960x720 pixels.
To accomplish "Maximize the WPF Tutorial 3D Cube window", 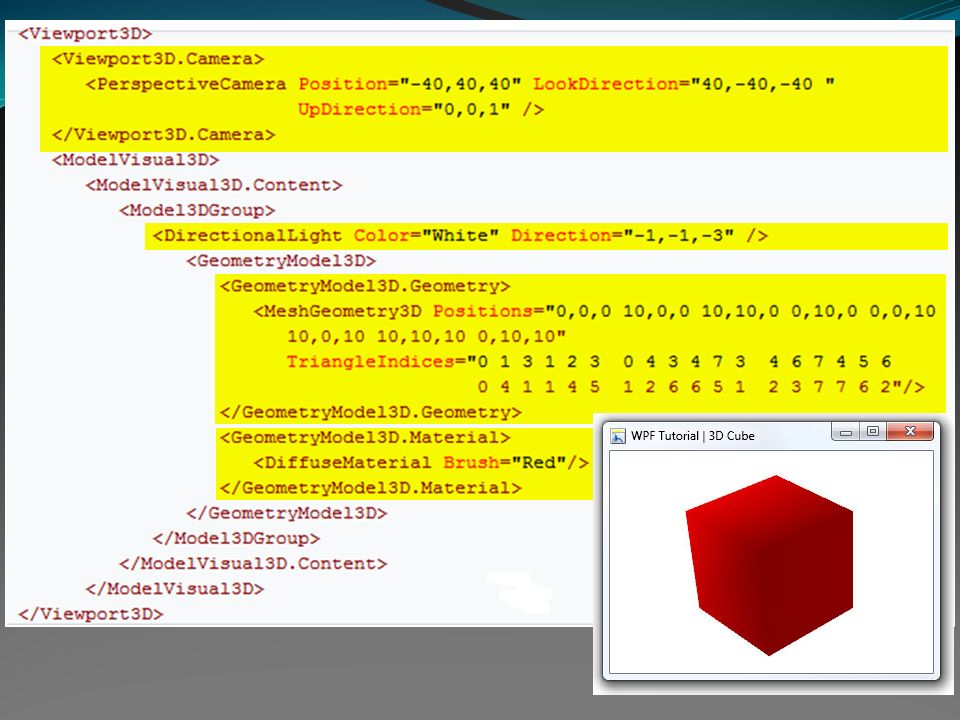I will (x=873, y=432).
